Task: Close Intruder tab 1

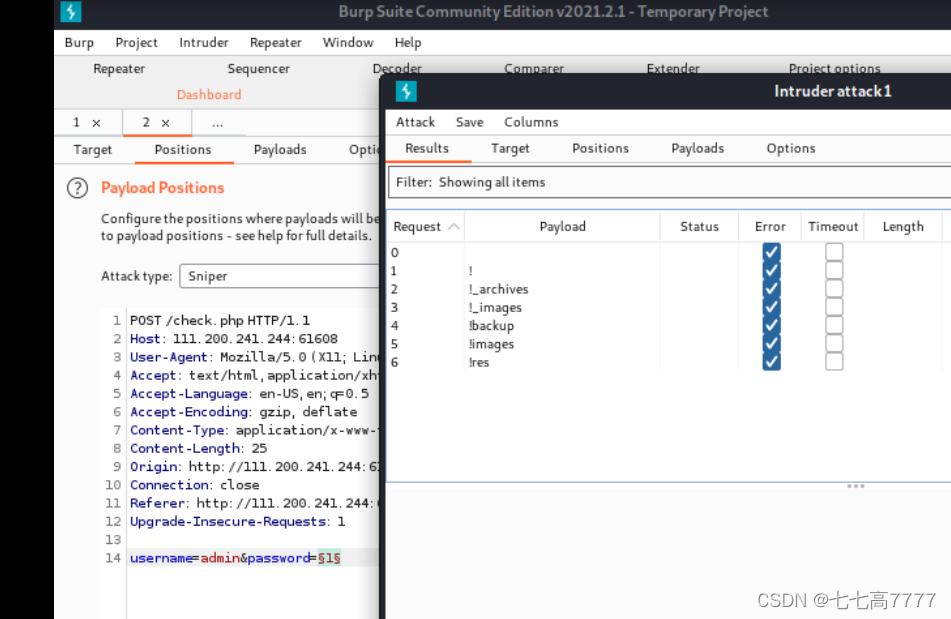Action: (96, 123)
